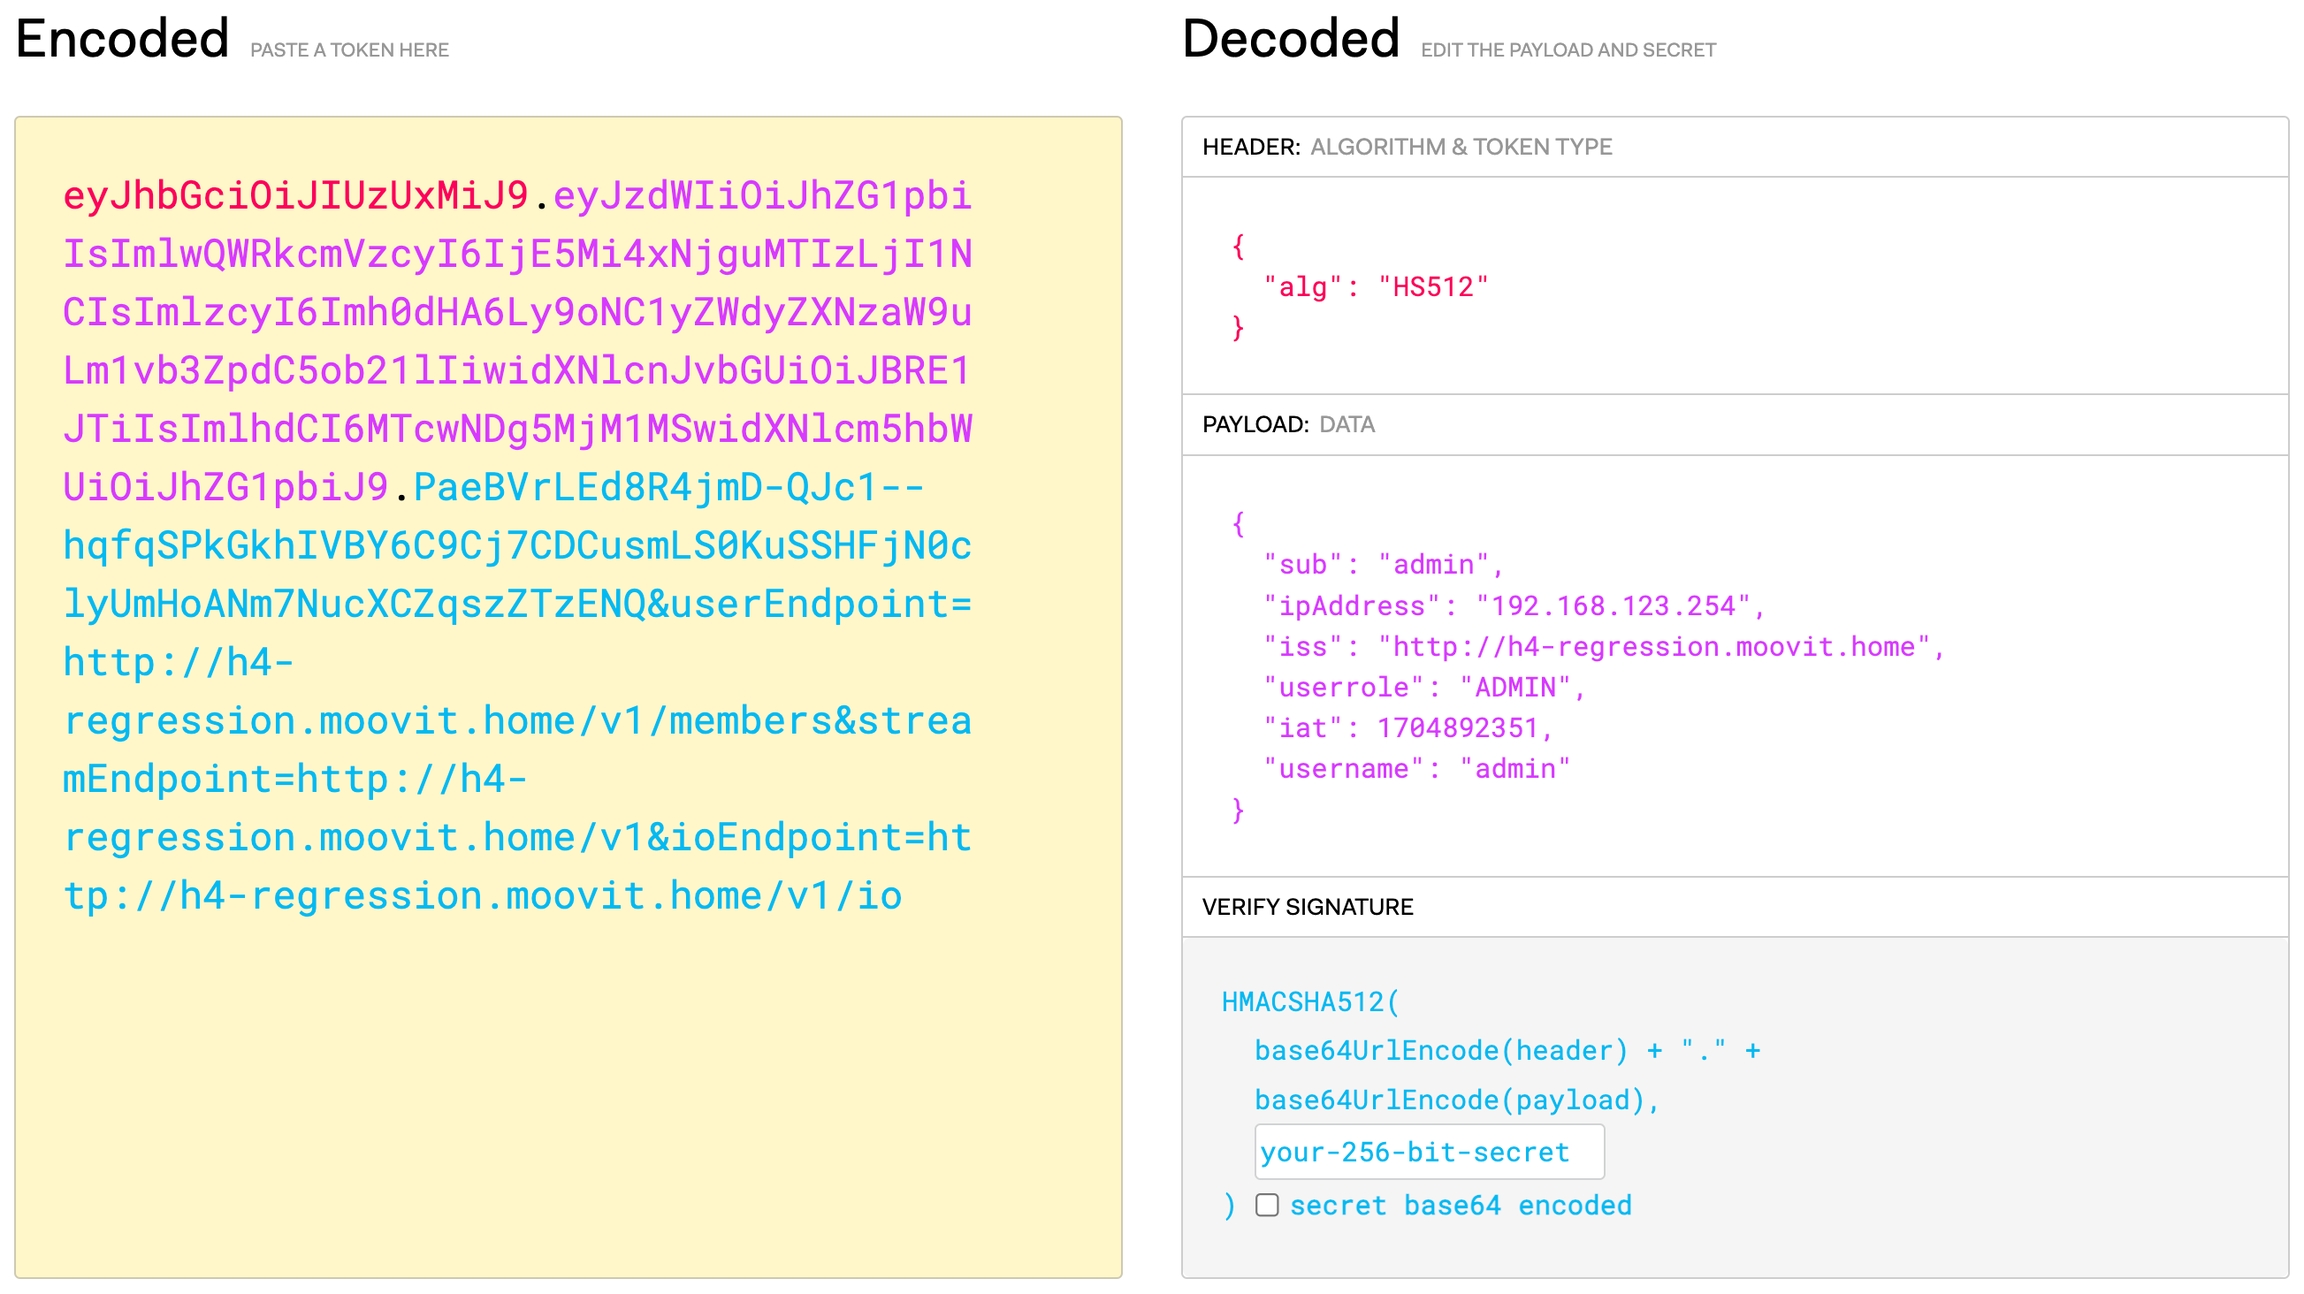Click the your-256-bit-secret input field

pyautogui.click(x=1428, y=1152)
